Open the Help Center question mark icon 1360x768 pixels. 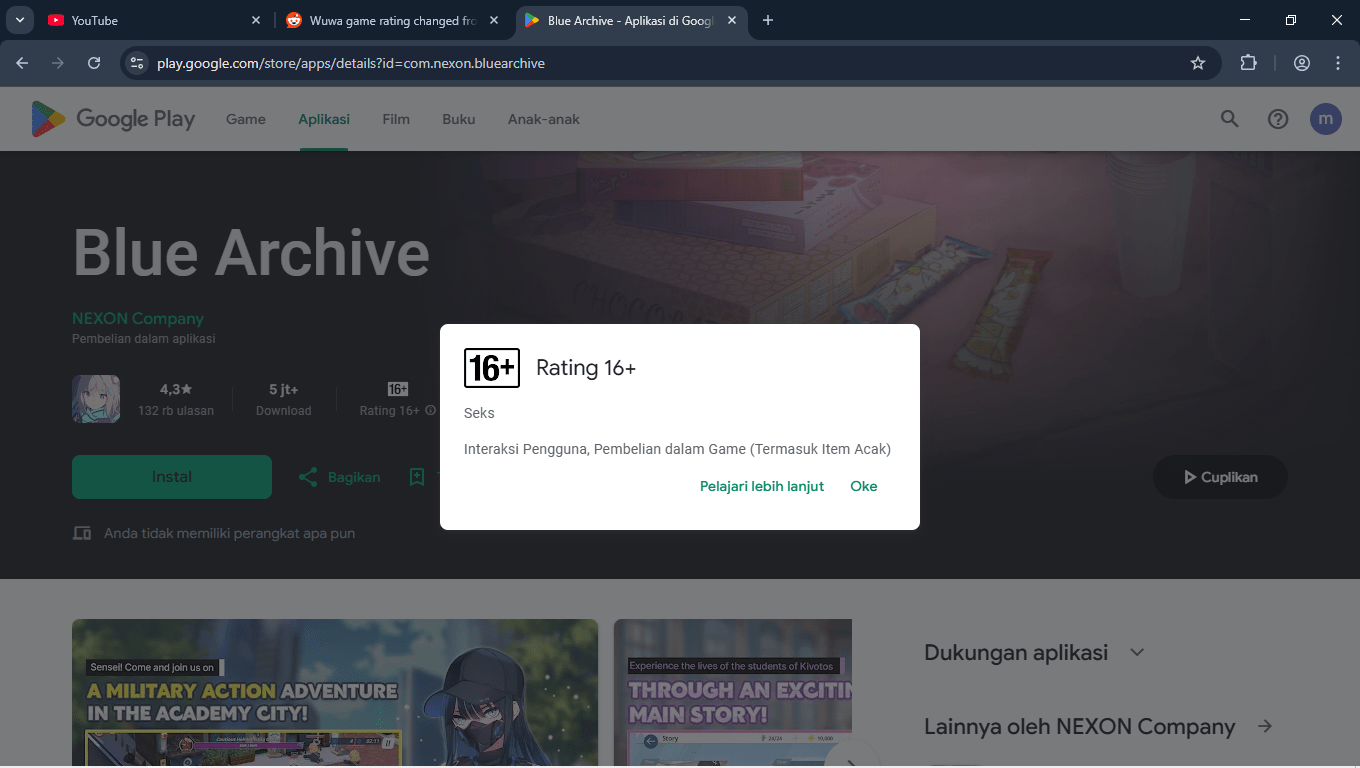(x=1278, y=119)
